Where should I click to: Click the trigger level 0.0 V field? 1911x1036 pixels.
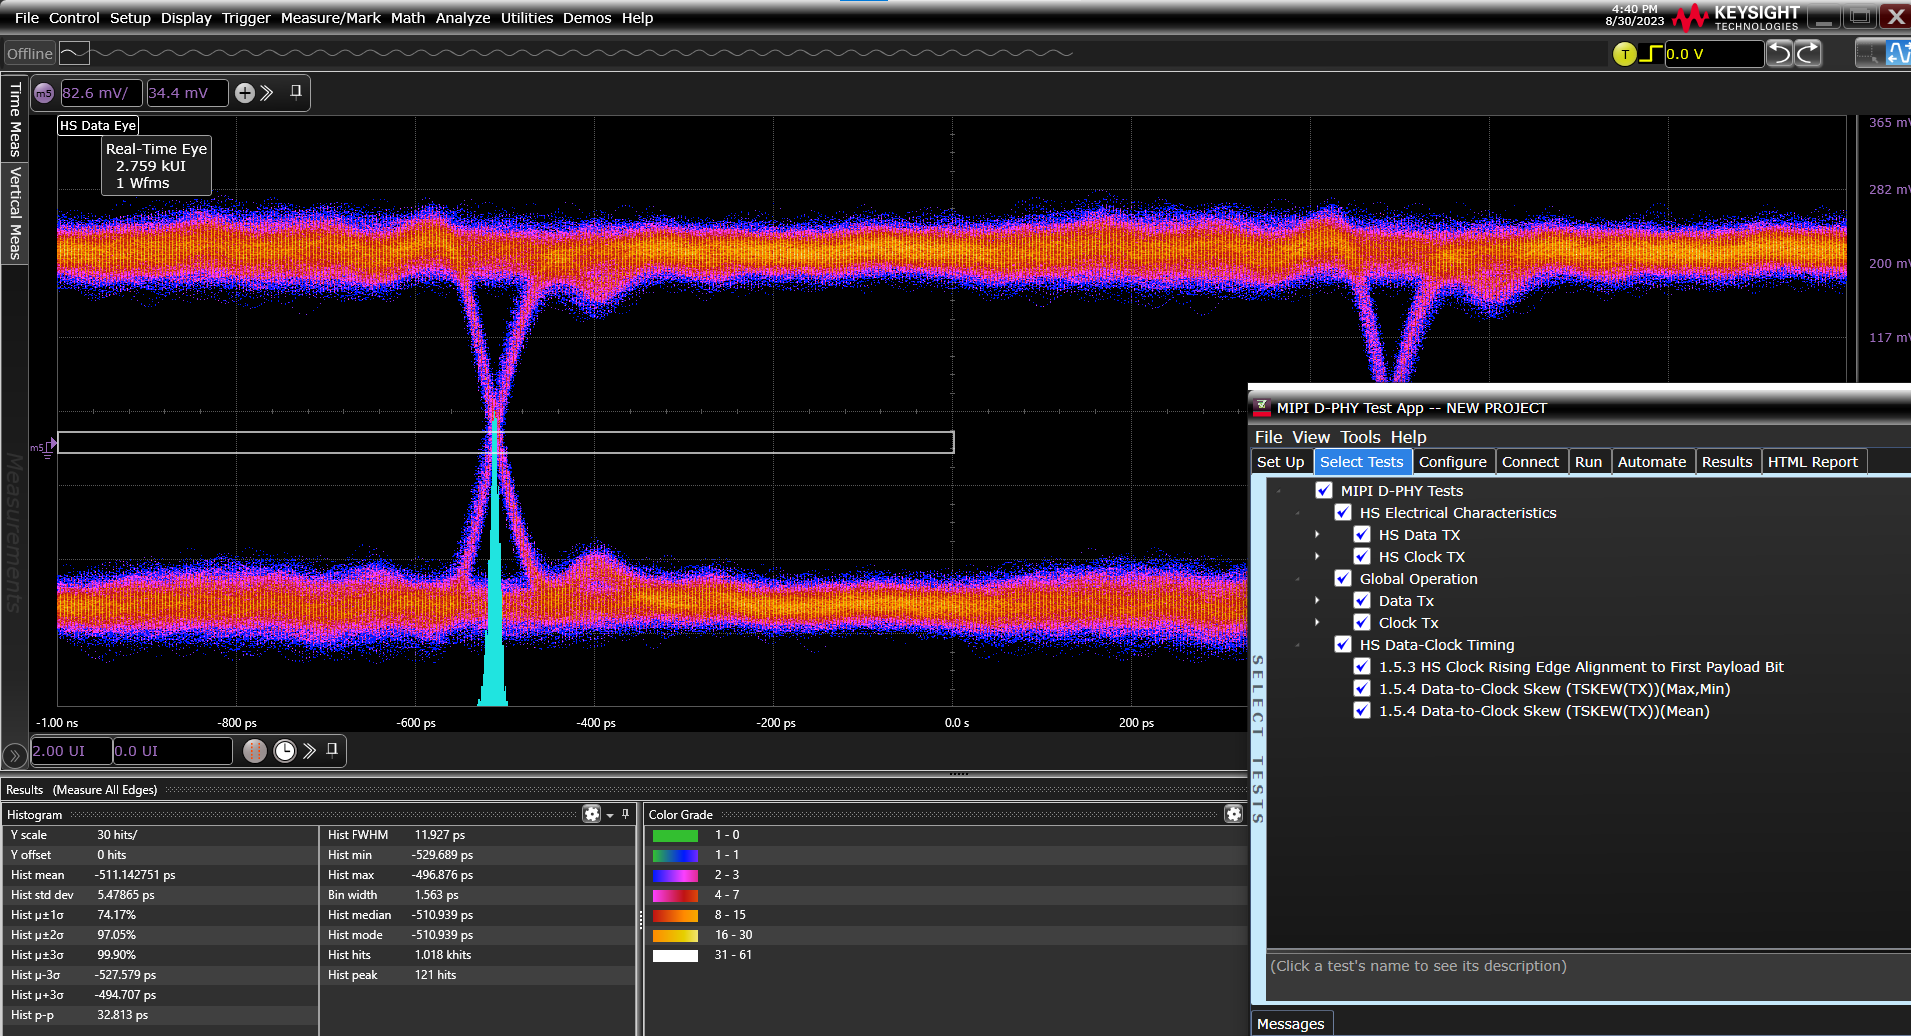[1712, 54]
